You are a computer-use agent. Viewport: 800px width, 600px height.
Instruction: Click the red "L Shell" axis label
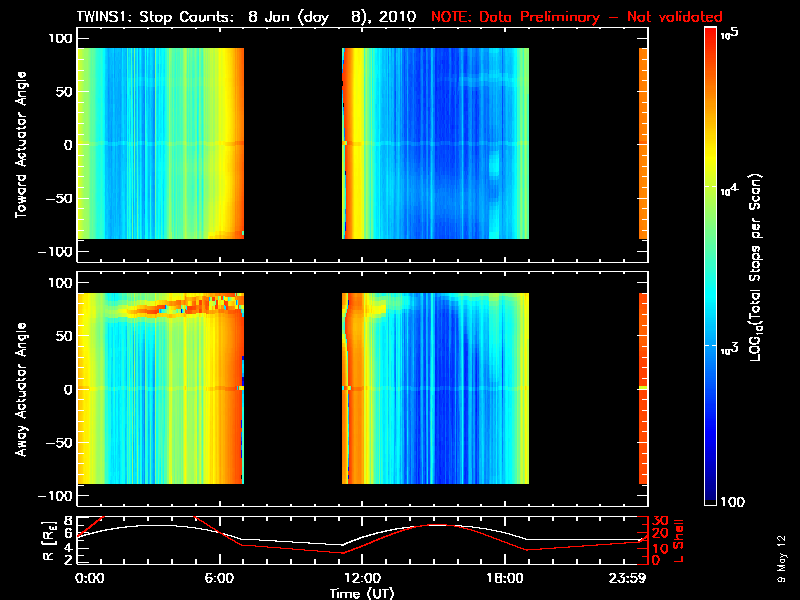[x=679, y=541]
